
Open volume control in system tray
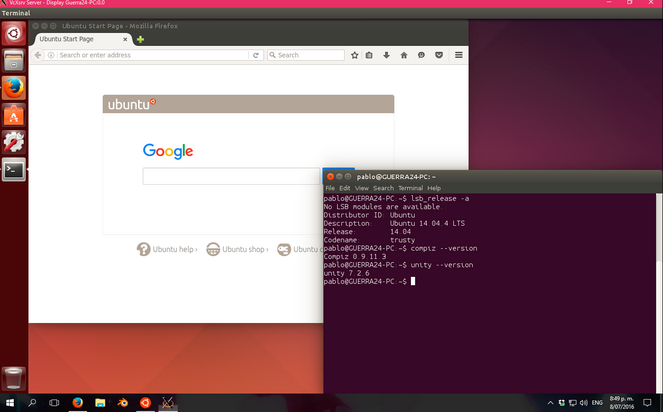tap(584, 403)
